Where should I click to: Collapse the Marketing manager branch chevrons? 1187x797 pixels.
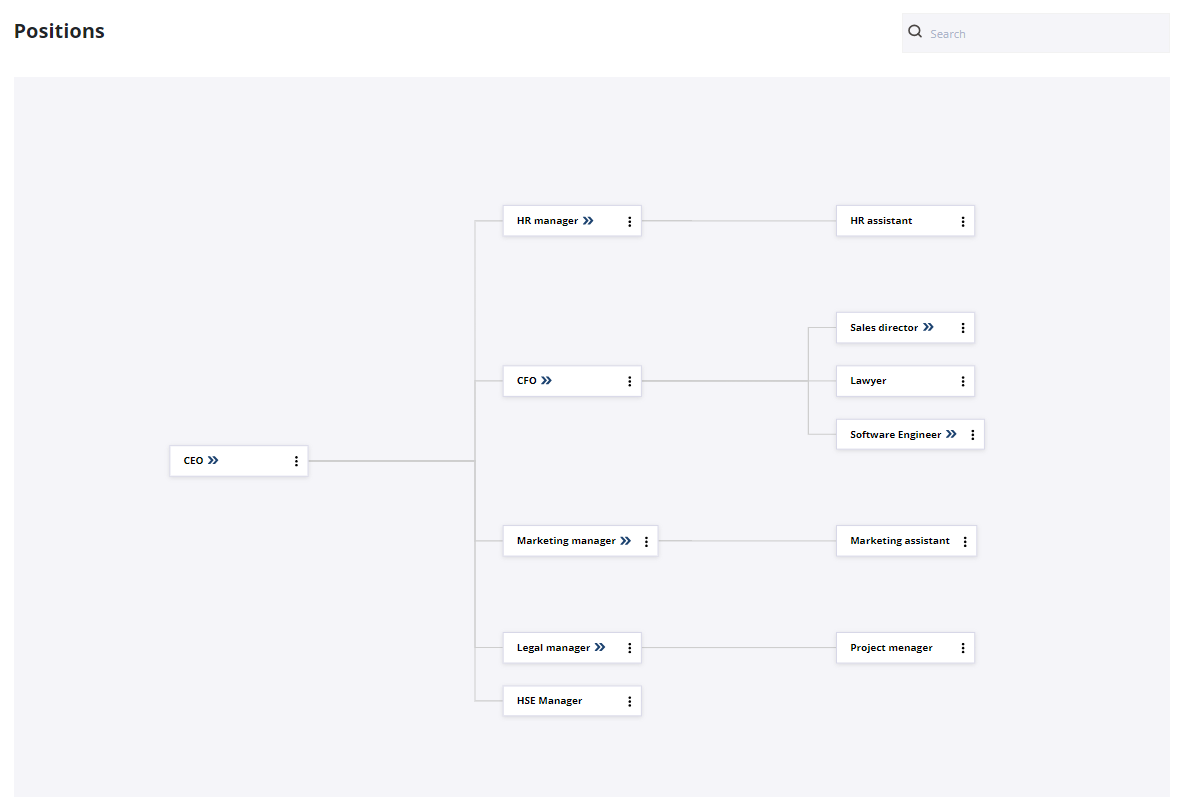(625, 541)
